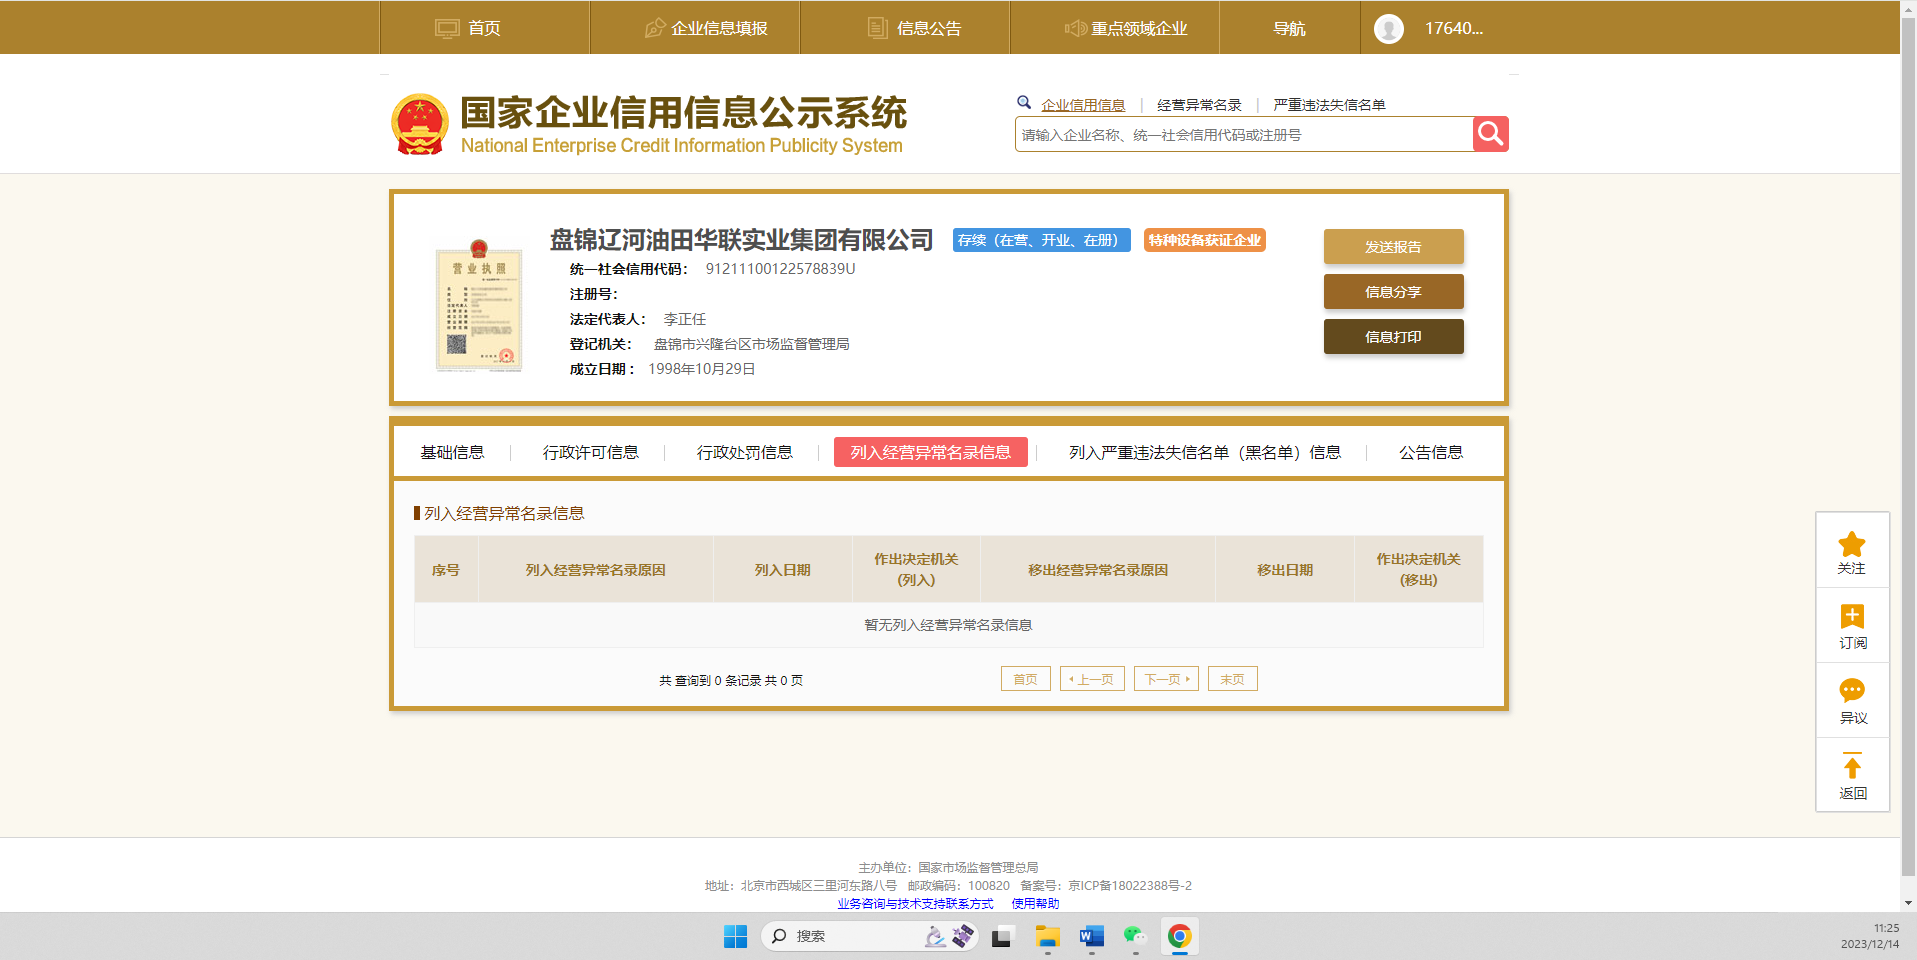Click the 关注 star icon
1917x960 pixels.
click(x=1851, y=545)
